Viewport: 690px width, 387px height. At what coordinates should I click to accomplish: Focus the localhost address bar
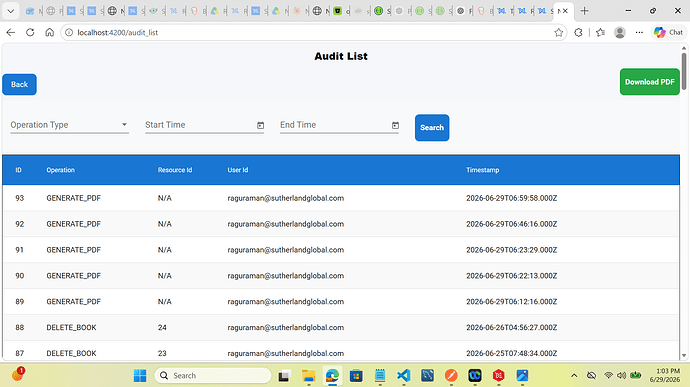click(308, 33)
